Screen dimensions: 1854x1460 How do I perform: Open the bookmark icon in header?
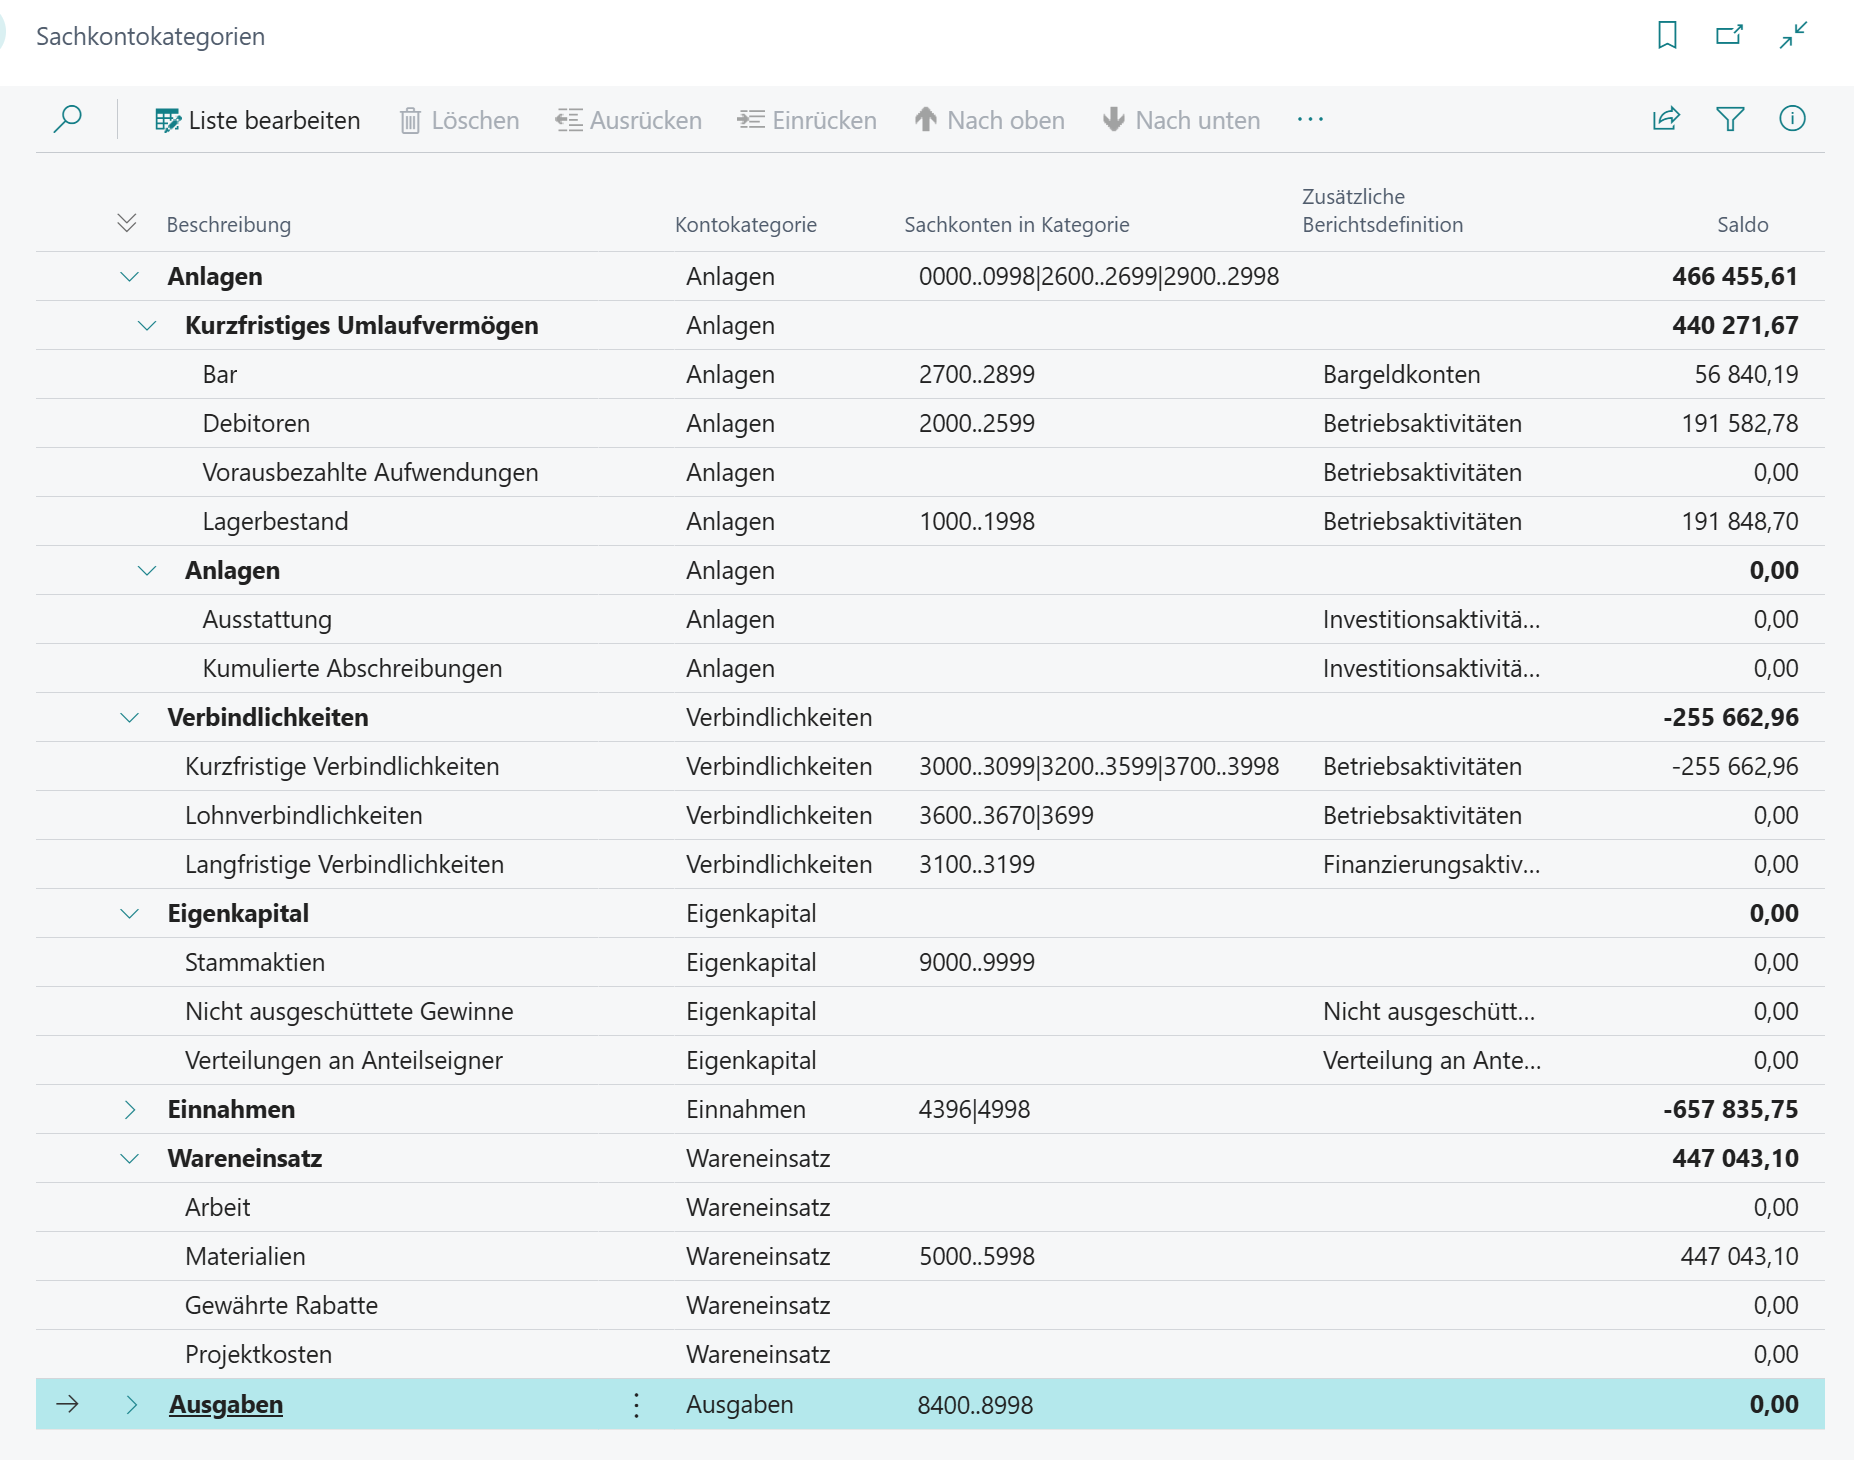pos(1666,35)
